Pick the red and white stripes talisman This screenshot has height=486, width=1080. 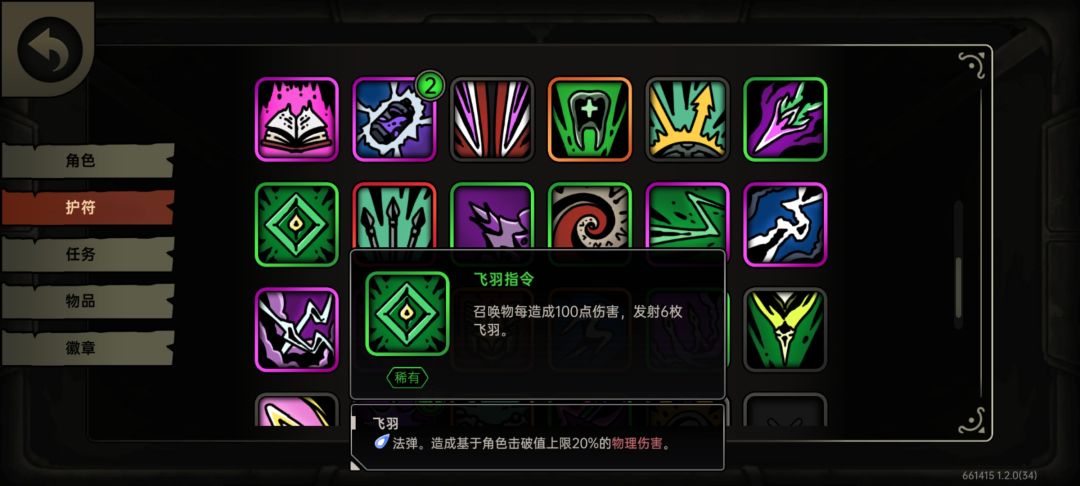pos(492,119)
